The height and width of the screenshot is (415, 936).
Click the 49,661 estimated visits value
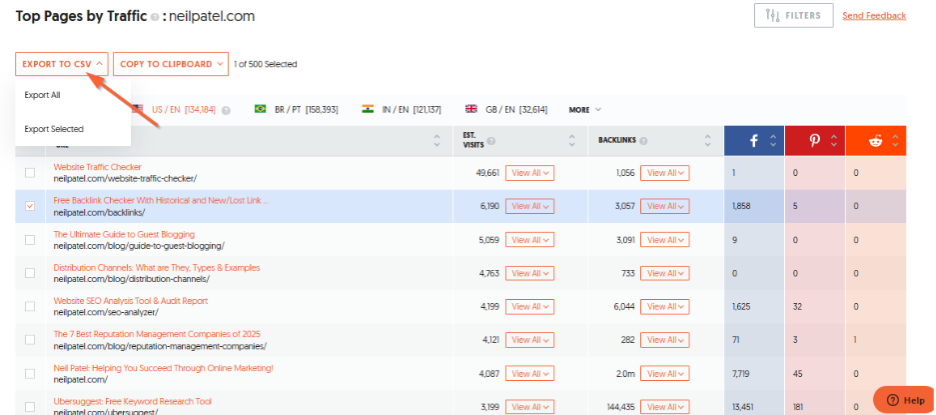(x=488, y=173)
